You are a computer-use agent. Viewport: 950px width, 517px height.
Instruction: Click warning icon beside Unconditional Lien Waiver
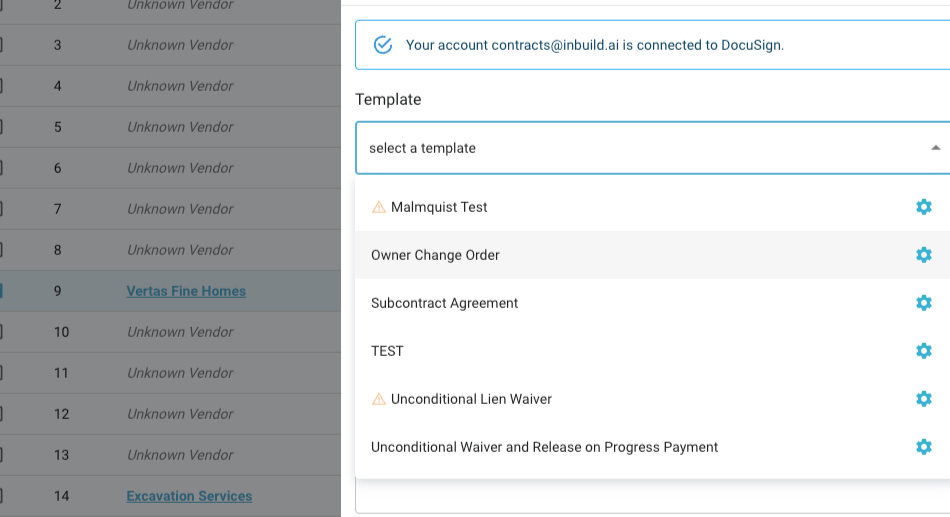click(x=379, y=399)
